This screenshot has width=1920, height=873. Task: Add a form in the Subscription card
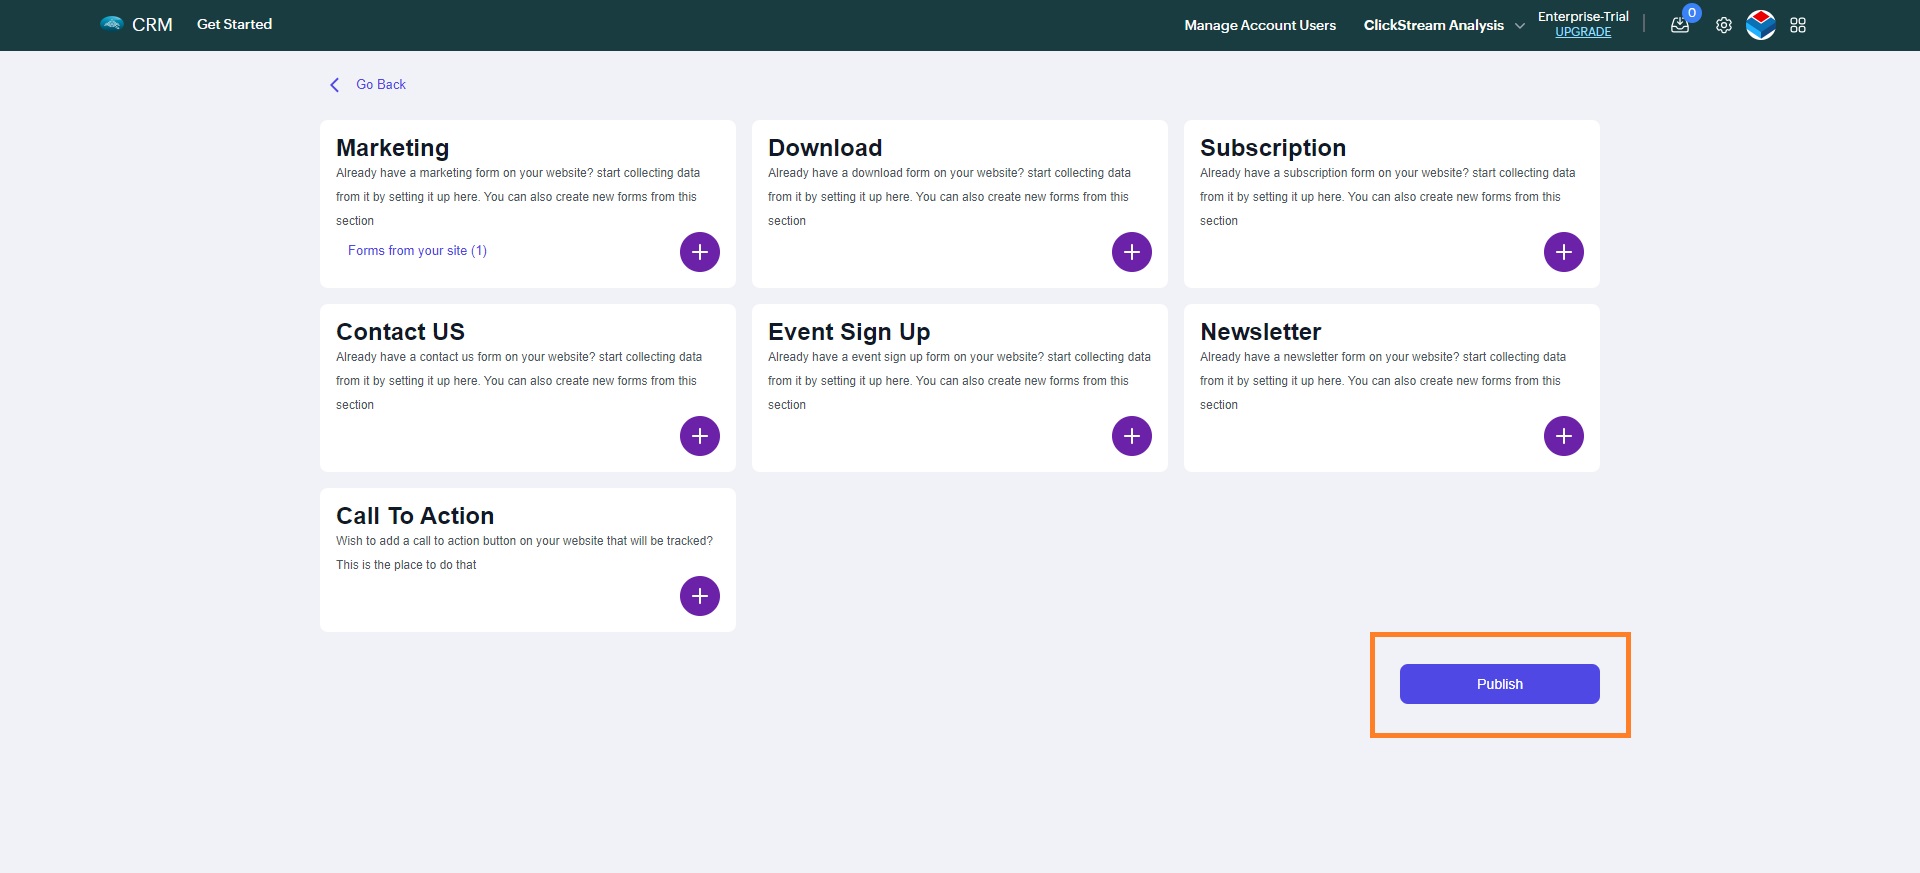(x=1564, y=252)
